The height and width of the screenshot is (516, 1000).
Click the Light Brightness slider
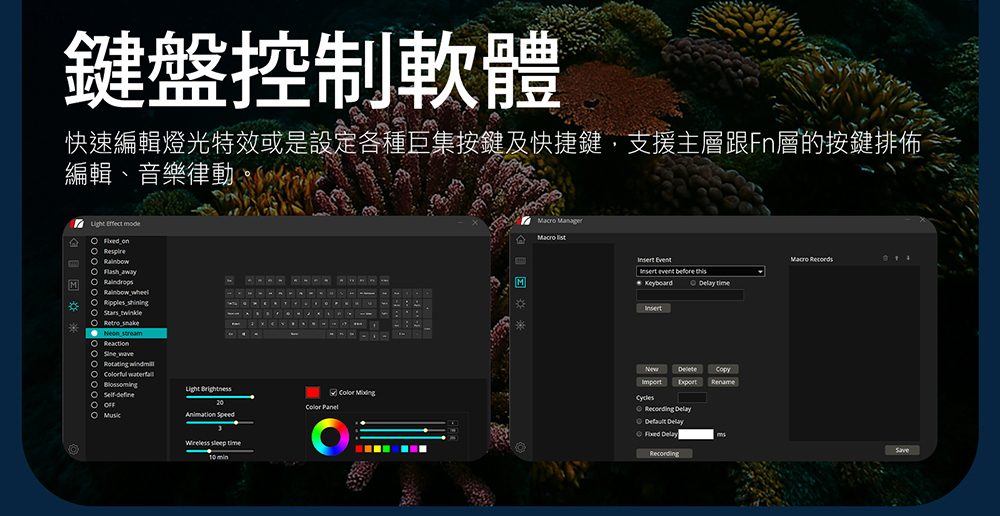point(219,397)
